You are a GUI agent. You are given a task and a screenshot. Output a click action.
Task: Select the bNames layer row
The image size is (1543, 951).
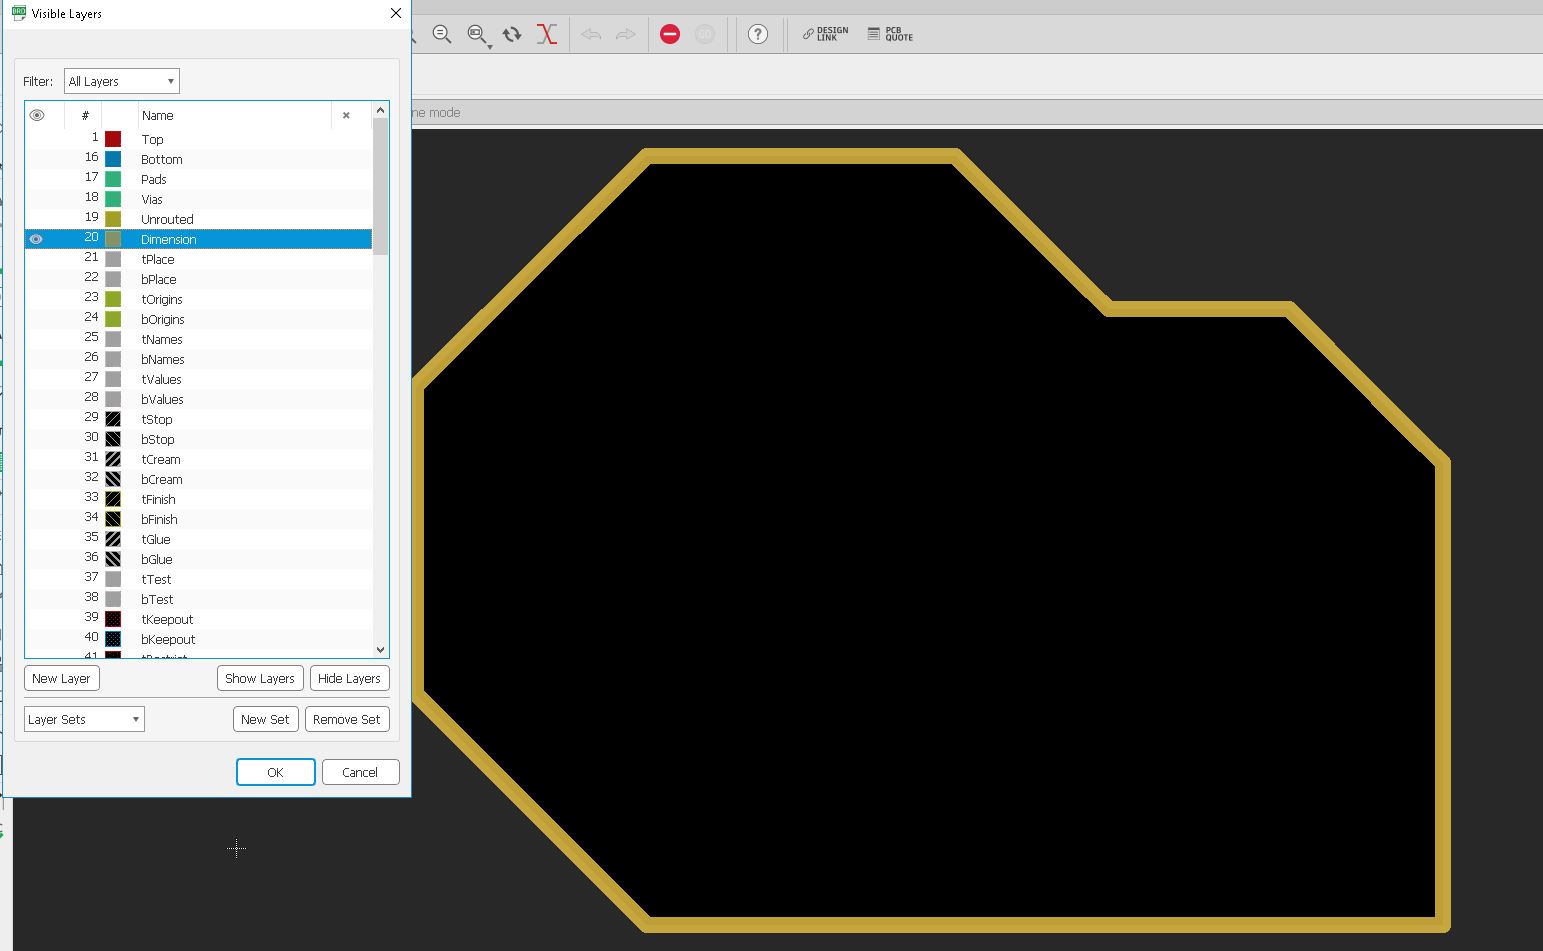(x=198, y=359)
